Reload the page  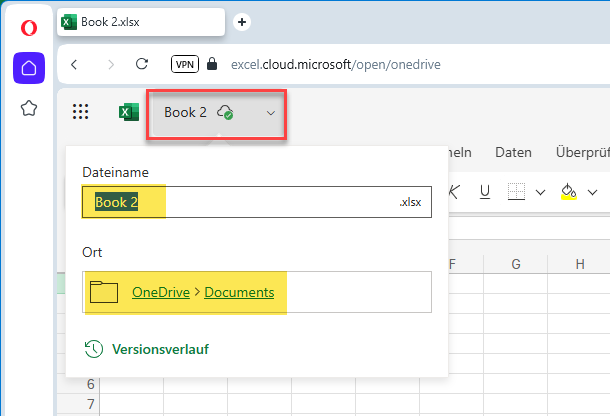click(142, 64)
